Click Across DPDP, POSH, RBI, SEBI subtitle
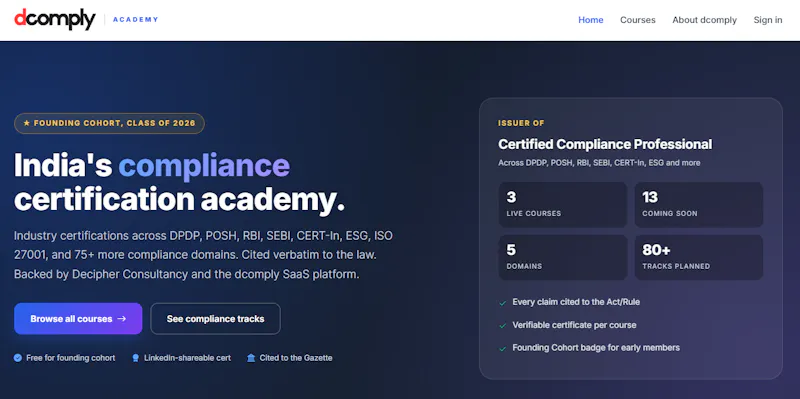 [599, 163]
